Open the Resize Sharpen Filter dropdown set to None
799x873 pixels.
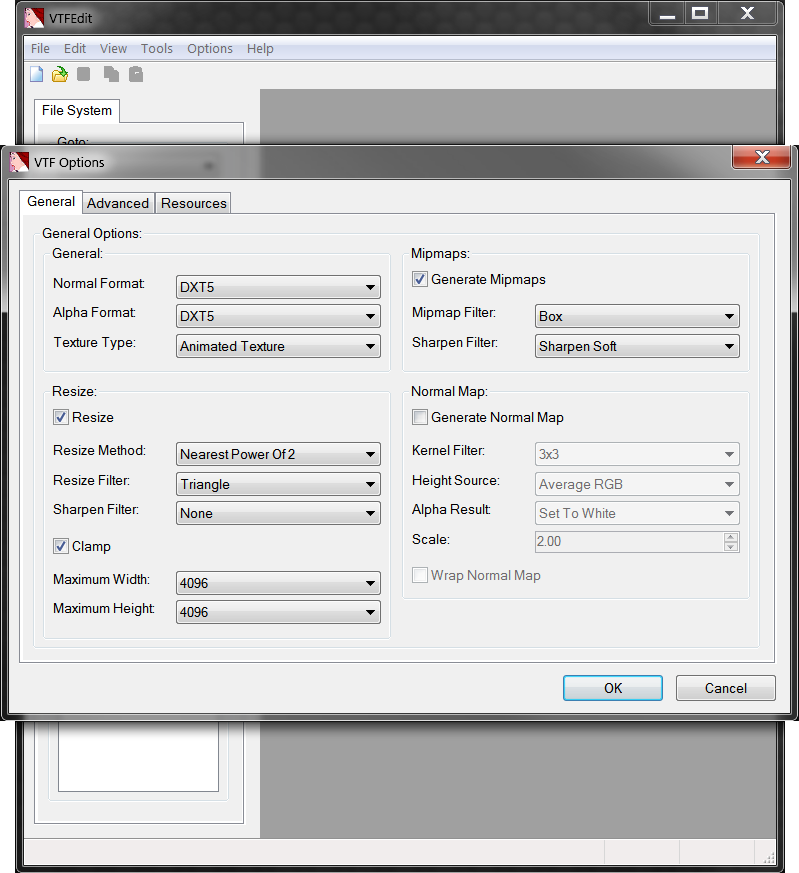tap(278, 513)
